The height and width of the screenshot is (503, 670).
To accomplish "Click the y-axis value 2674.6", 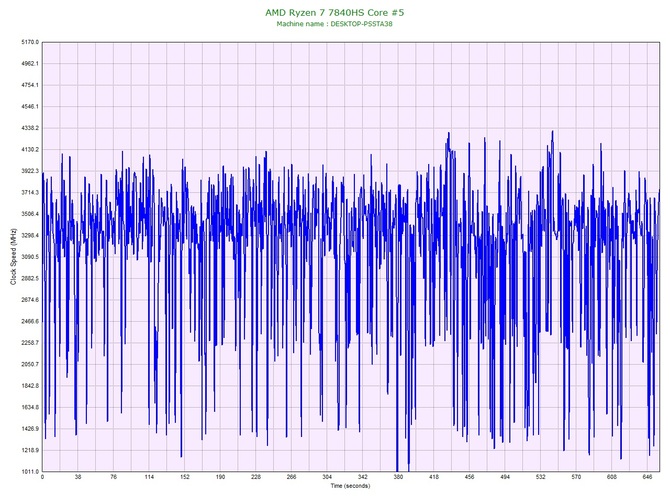I will click(30, 300).
